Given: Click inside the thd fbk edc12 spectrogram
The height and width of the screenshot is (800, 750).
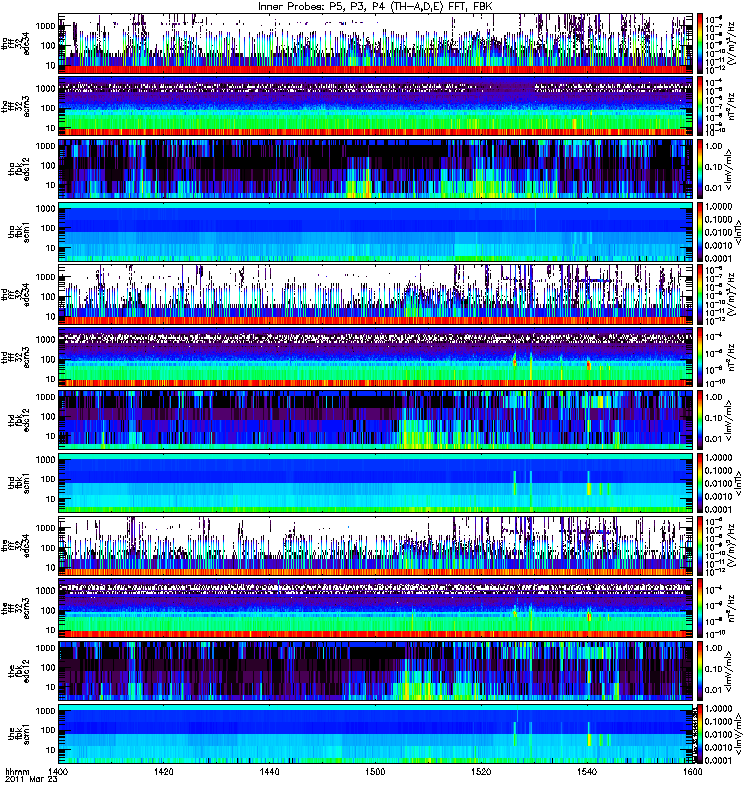Looking at the screenshot, I should pos(376,420).
